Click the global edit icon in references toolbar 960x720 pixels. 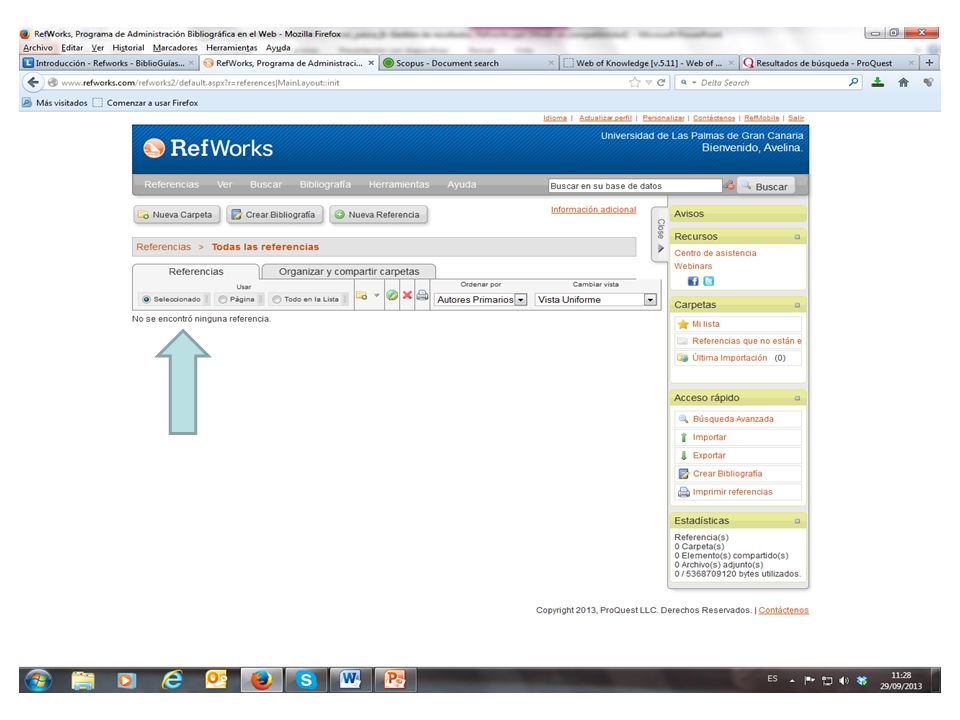[392, 296]
